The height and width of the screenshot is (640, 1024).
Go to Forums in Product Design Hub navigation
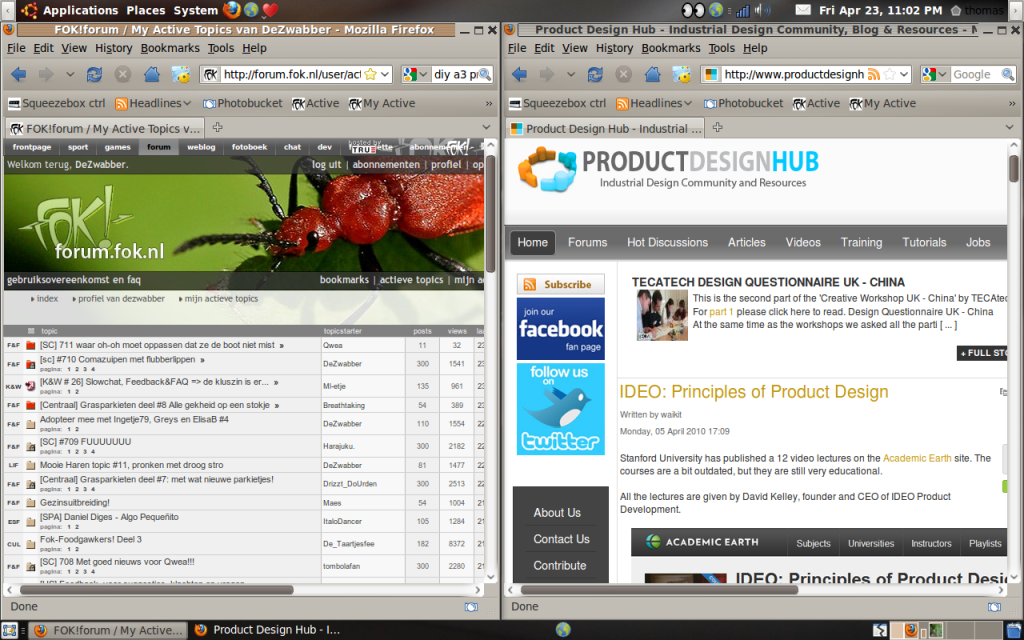coord(587,242)
